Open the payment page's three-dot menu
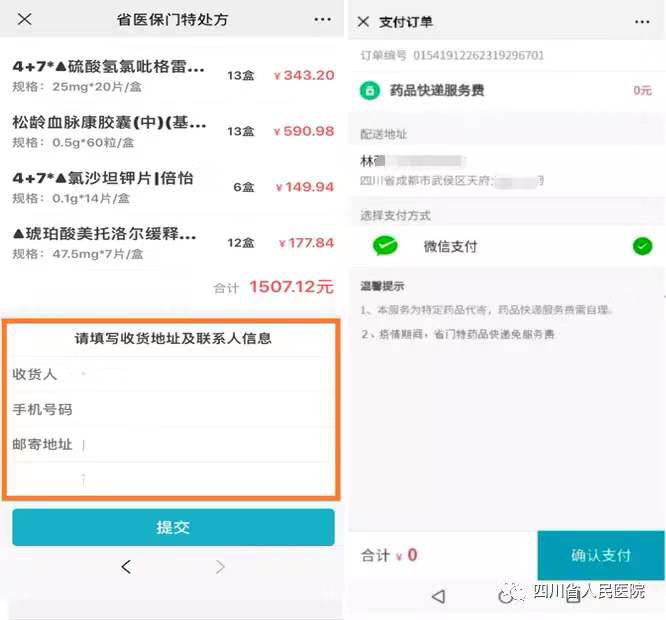 coord(642,22)
